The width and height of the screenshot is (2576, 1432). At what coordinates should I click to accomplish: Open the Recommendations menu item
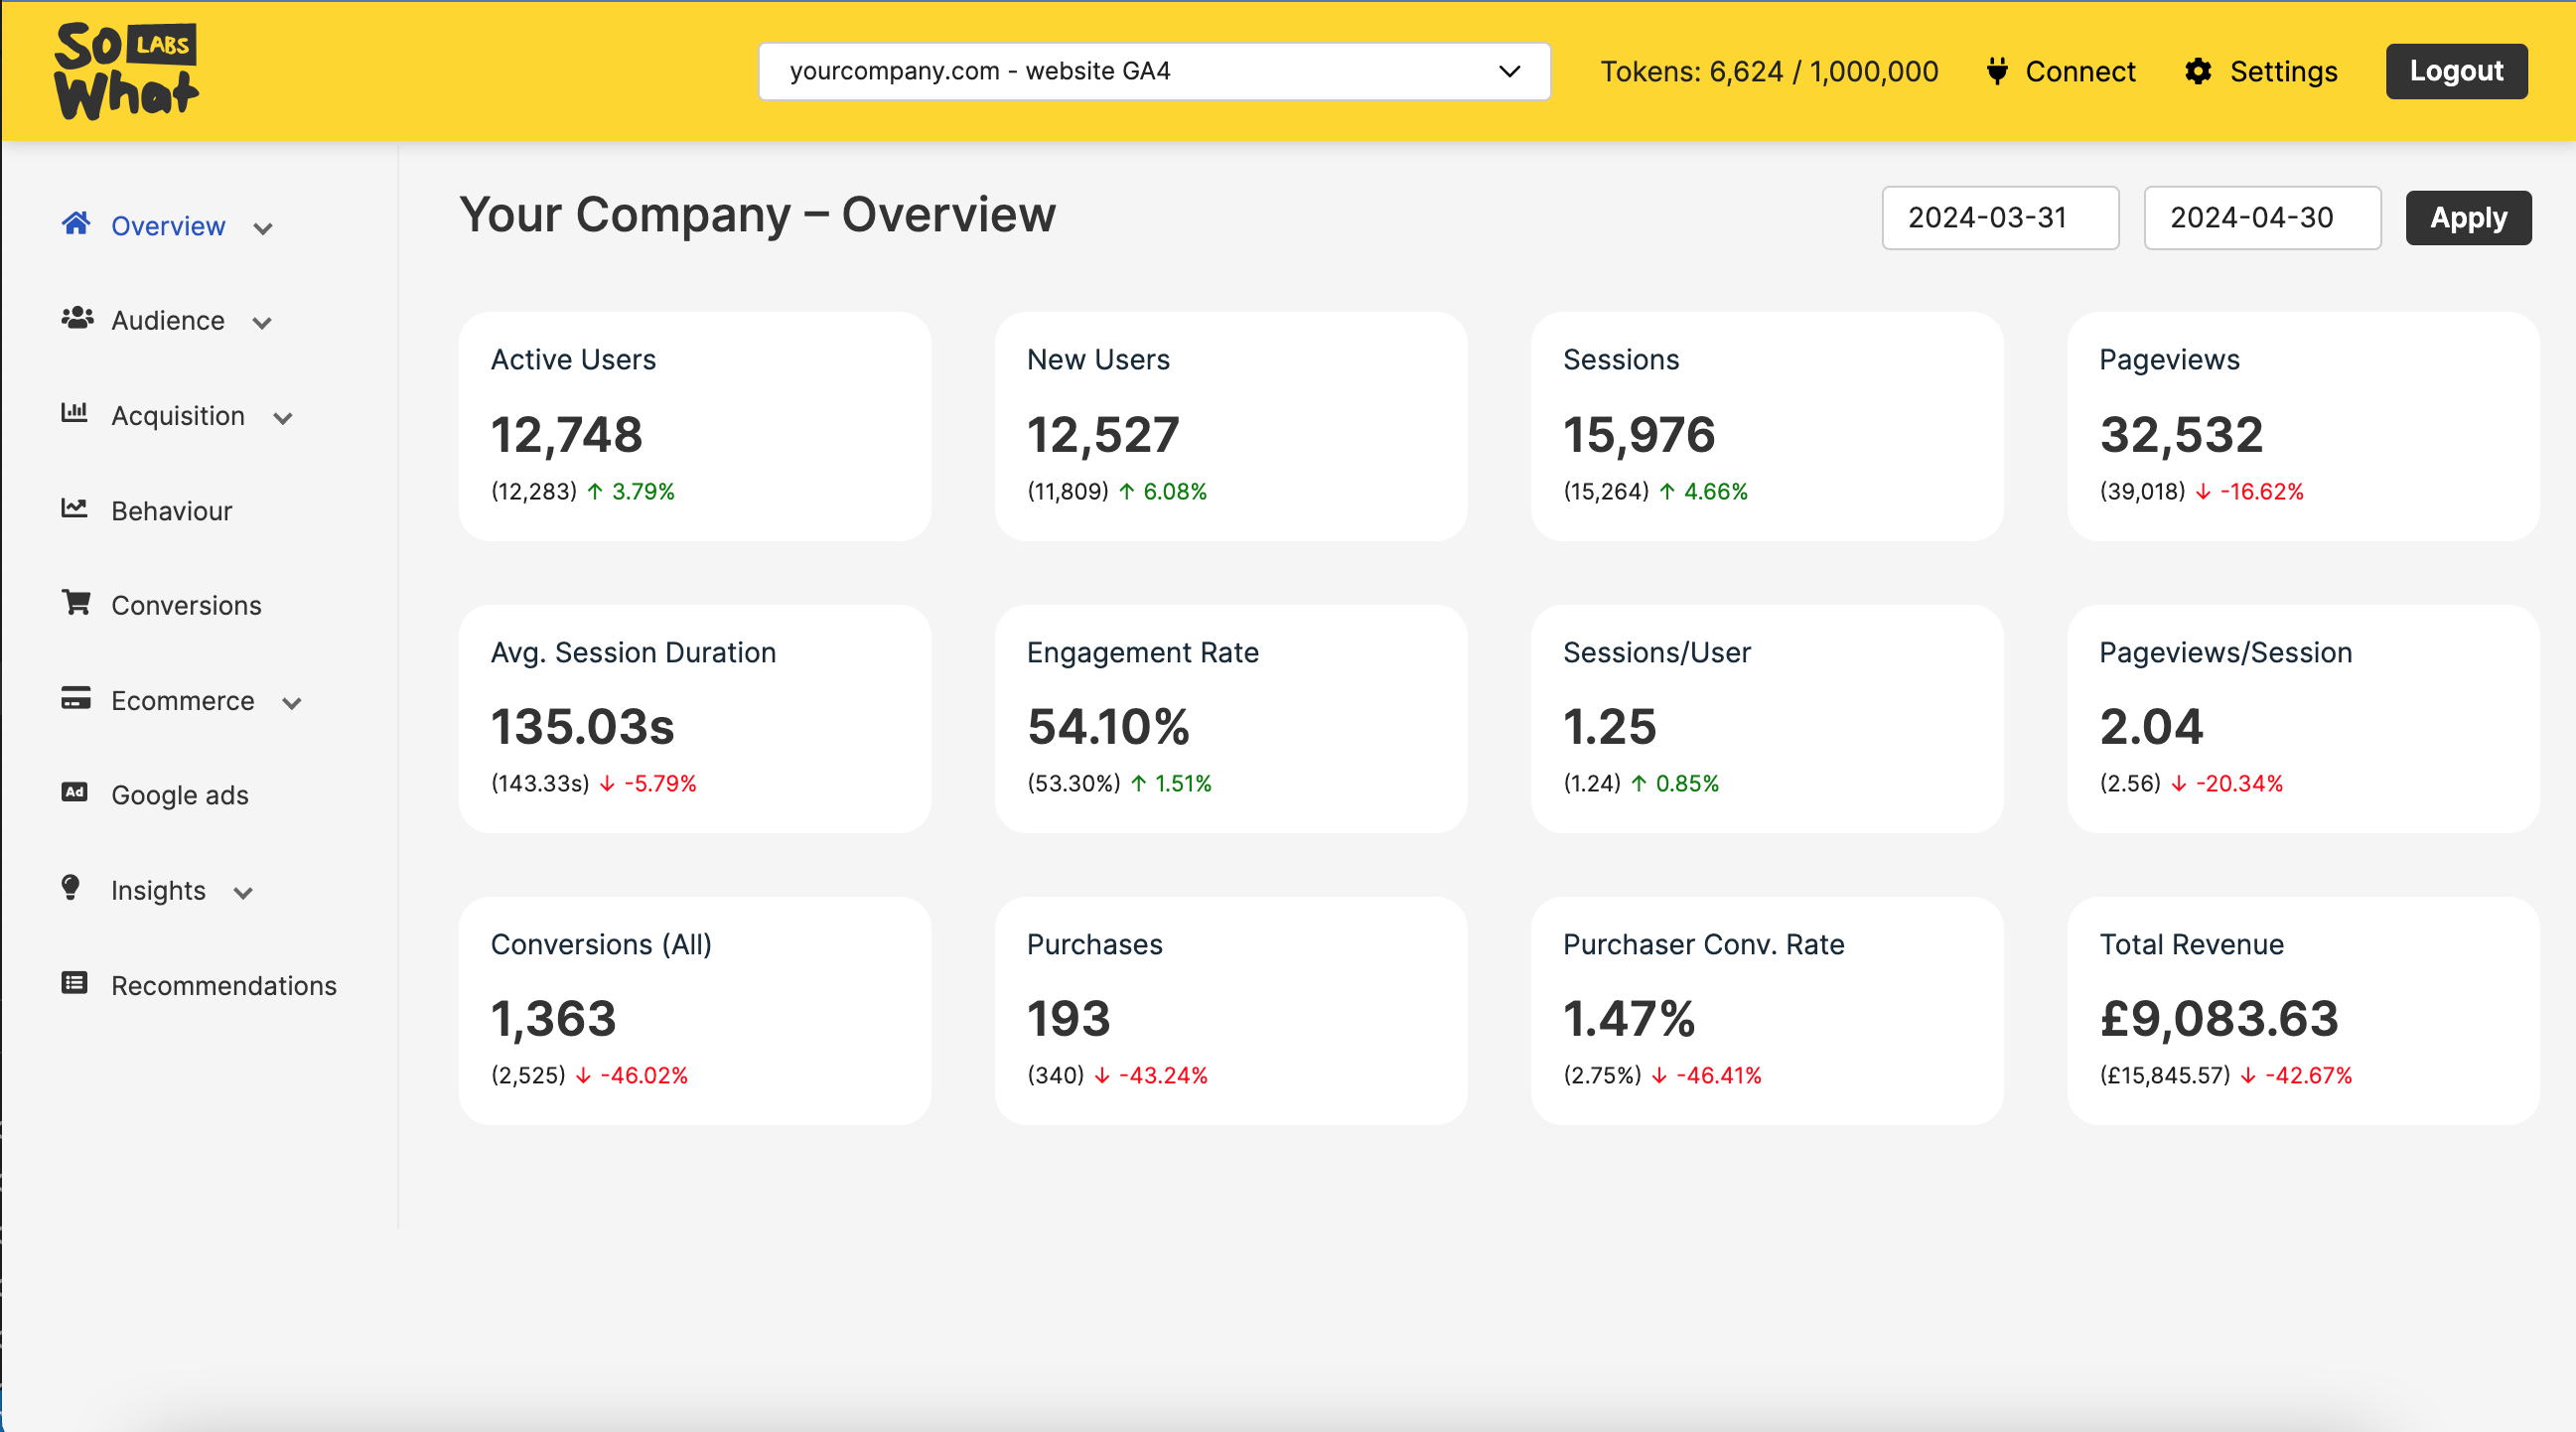223,985
